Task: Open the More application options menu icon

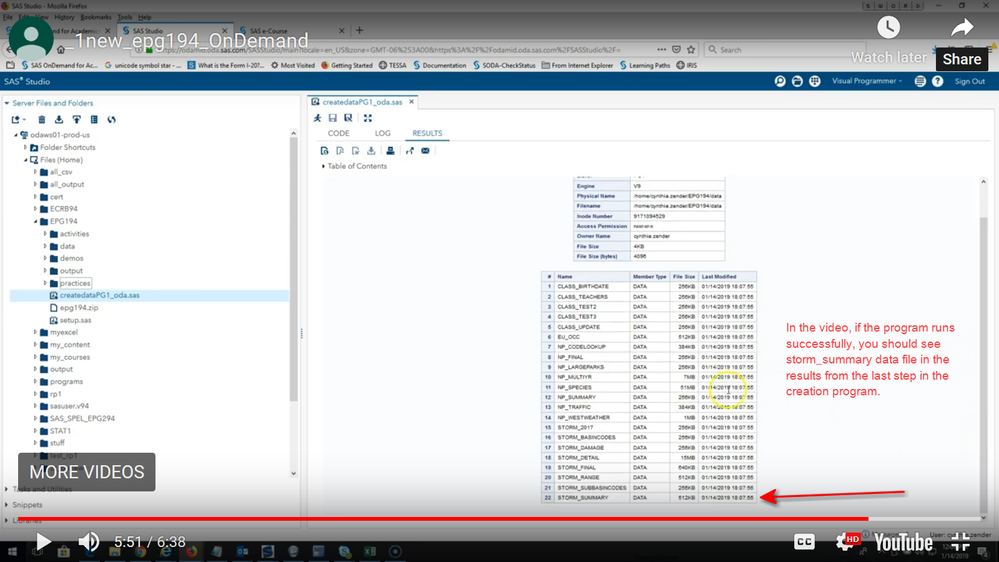Action: pyautogui.click(x=920, y=82)
